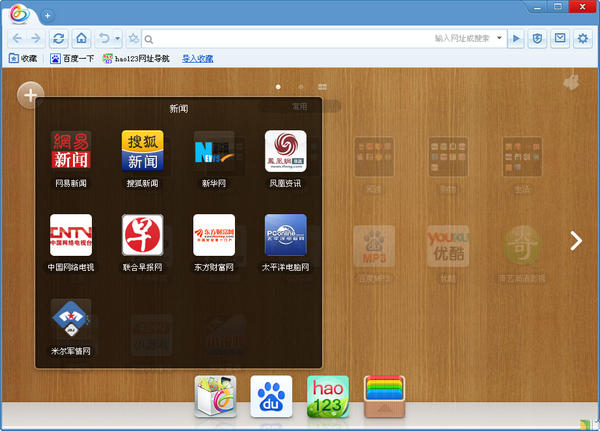Screen dimensions: 600x431
Task: Go to next page with right chevron
Action: [576, 241]
